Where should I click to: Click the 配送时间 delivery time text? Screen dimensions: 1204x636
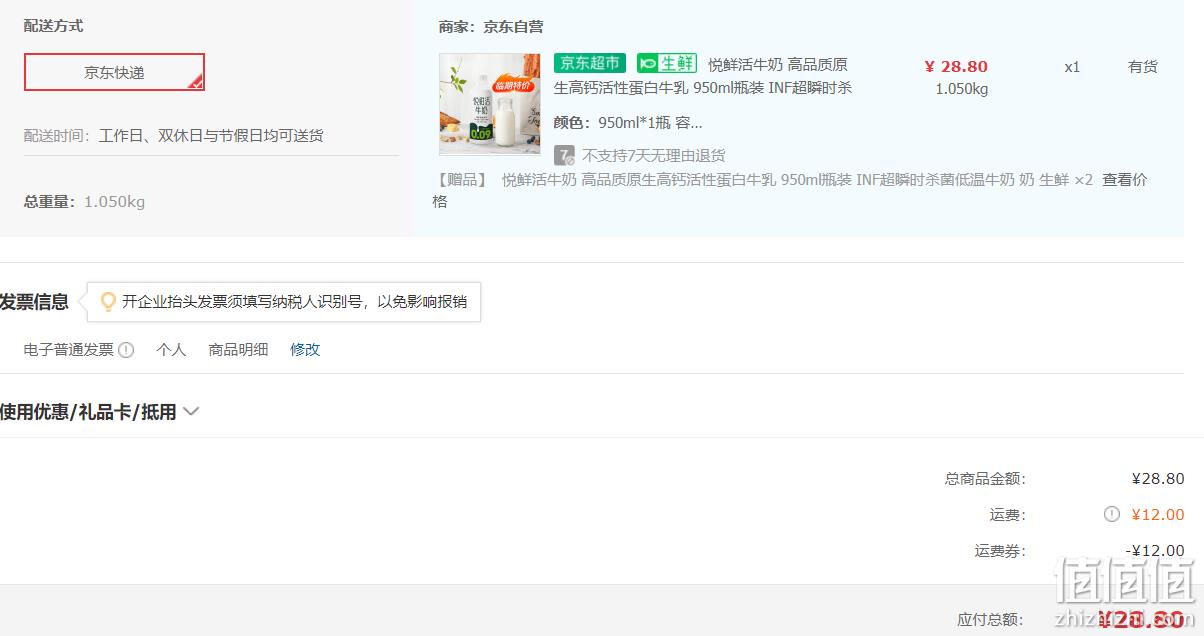pyautogui.click(x=173, y=136)
